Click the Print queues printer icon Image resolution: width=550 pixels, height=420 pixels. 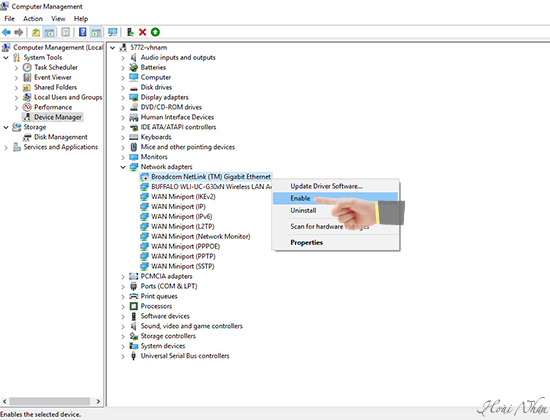[133, 296]
